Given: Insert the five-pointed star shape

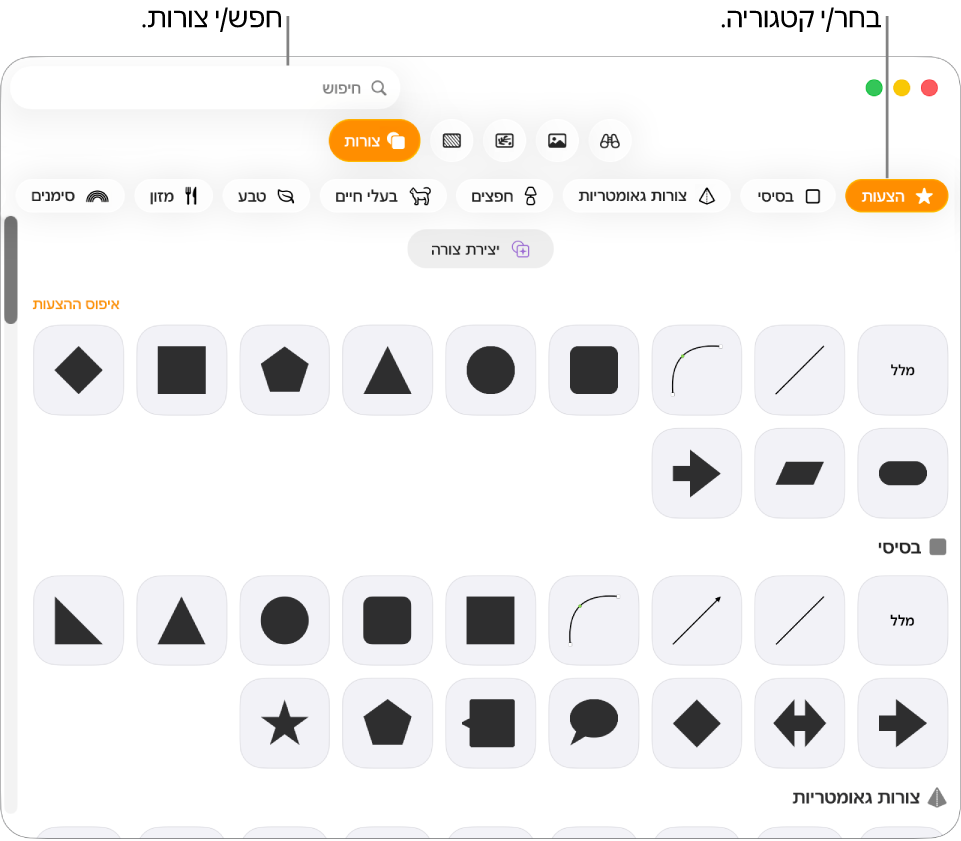Looking at the screenshot, I should [284, 723].
